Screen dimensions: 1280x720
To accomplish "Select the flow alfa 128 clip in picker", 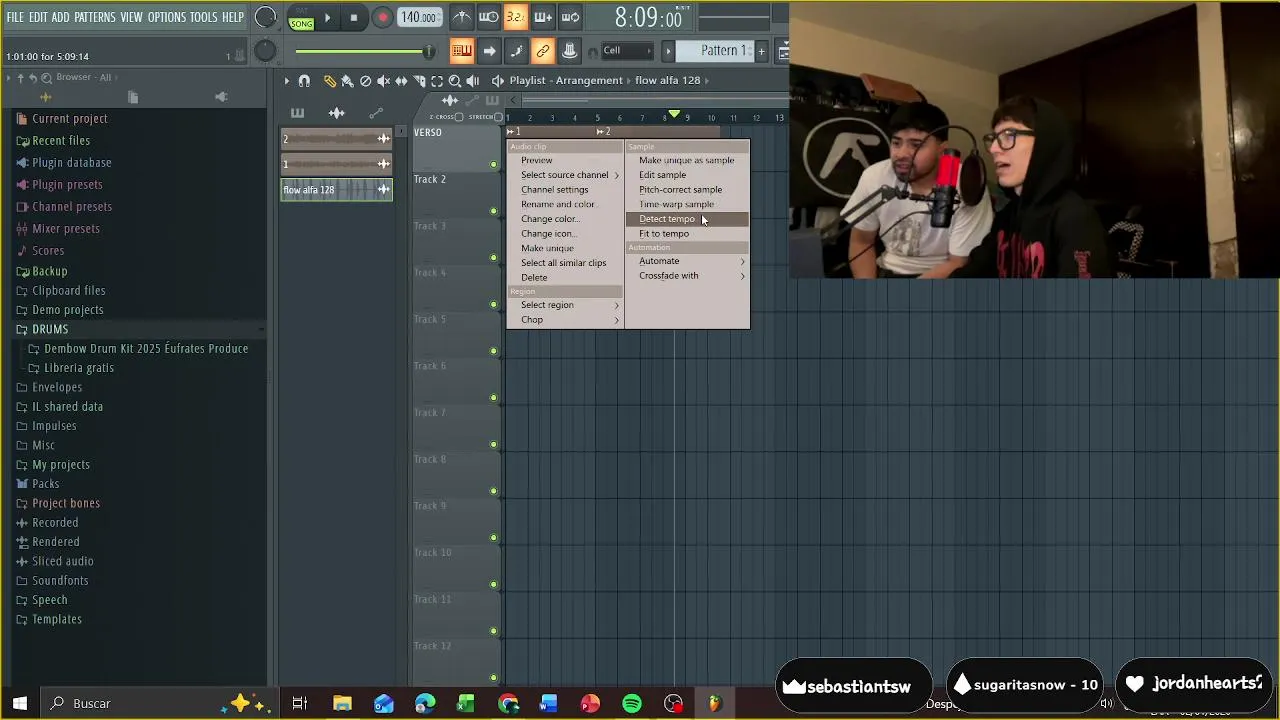I will 336,190.
